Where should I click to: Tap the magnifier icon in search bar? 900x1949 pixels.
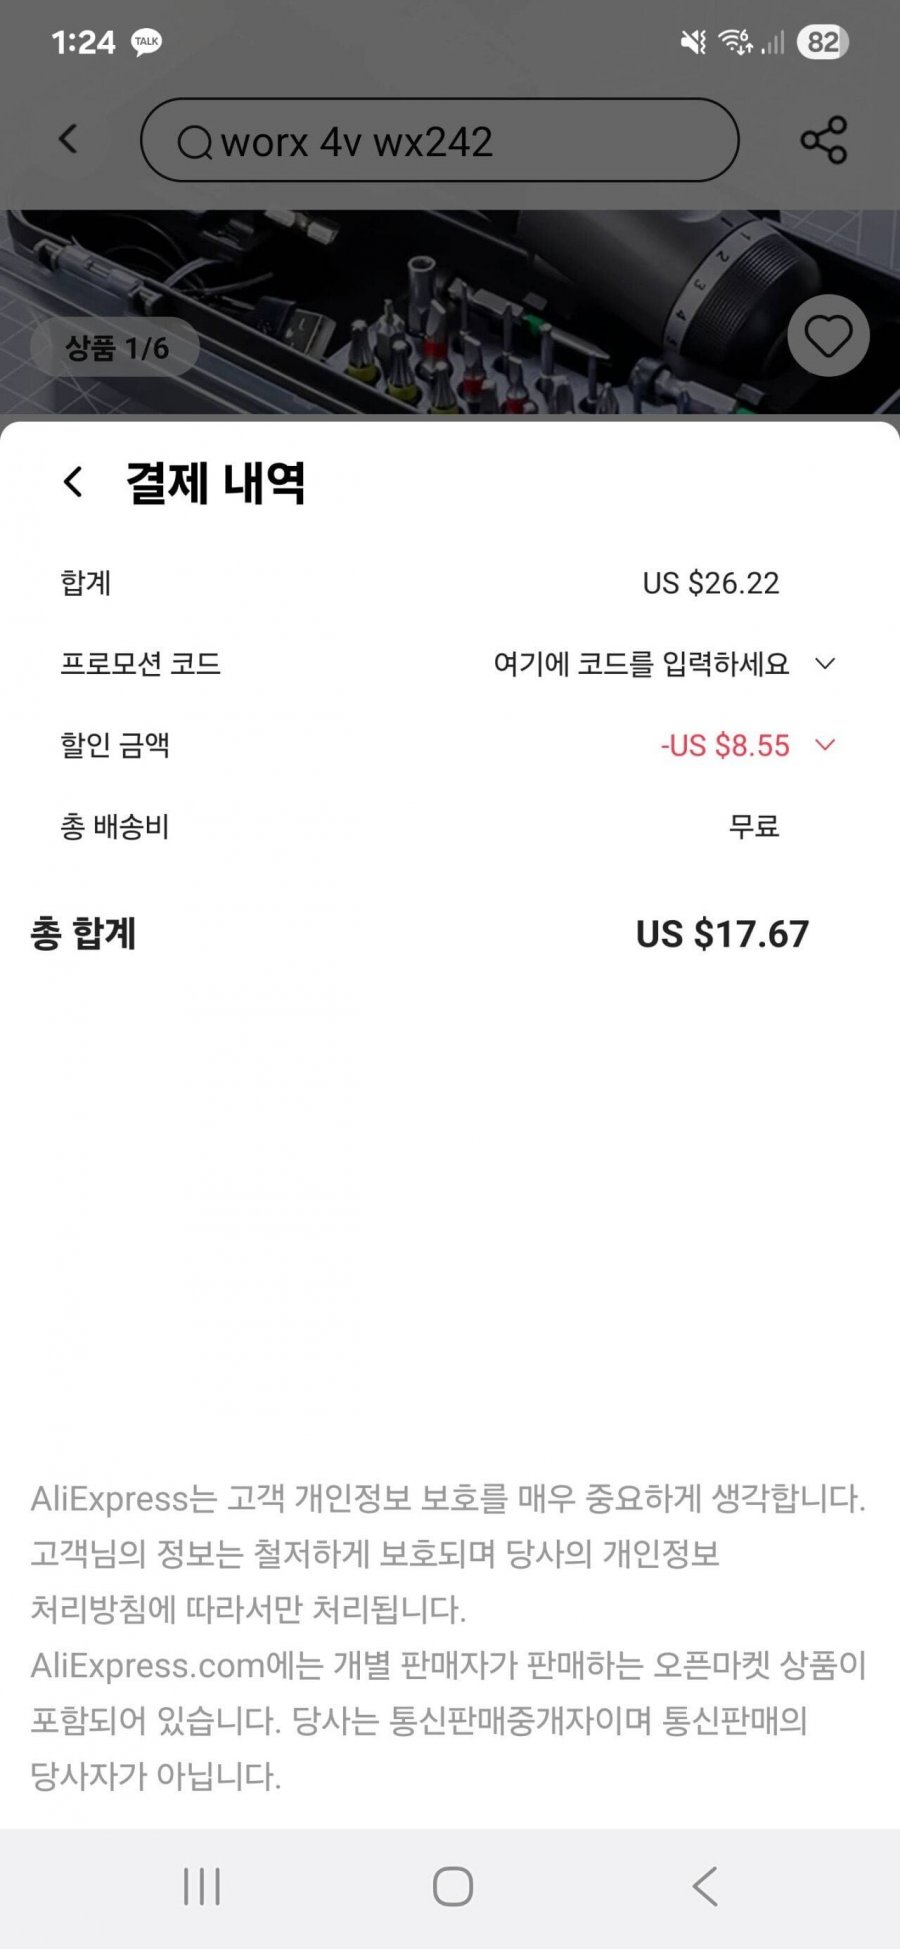195,142
